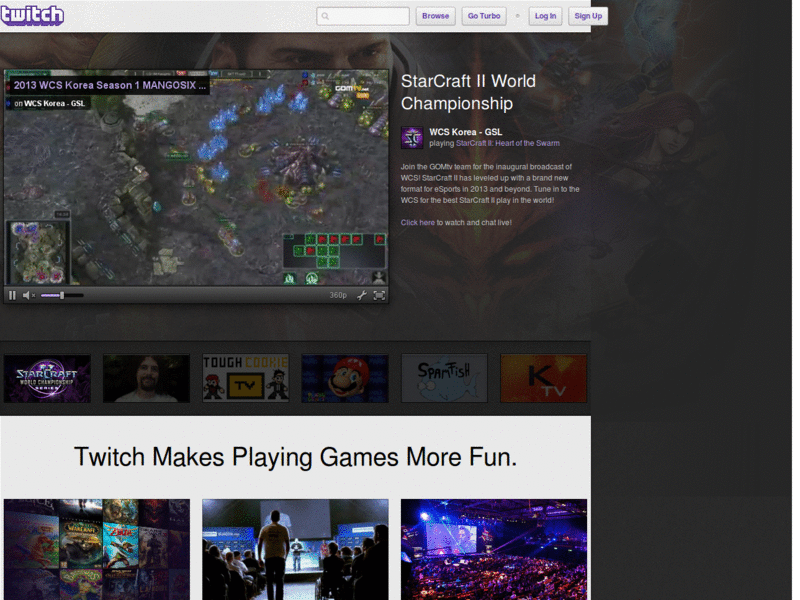800x600 pixels.
Task: Click the WCS Korea - GSL channel avatar
Action: (412, 138)
